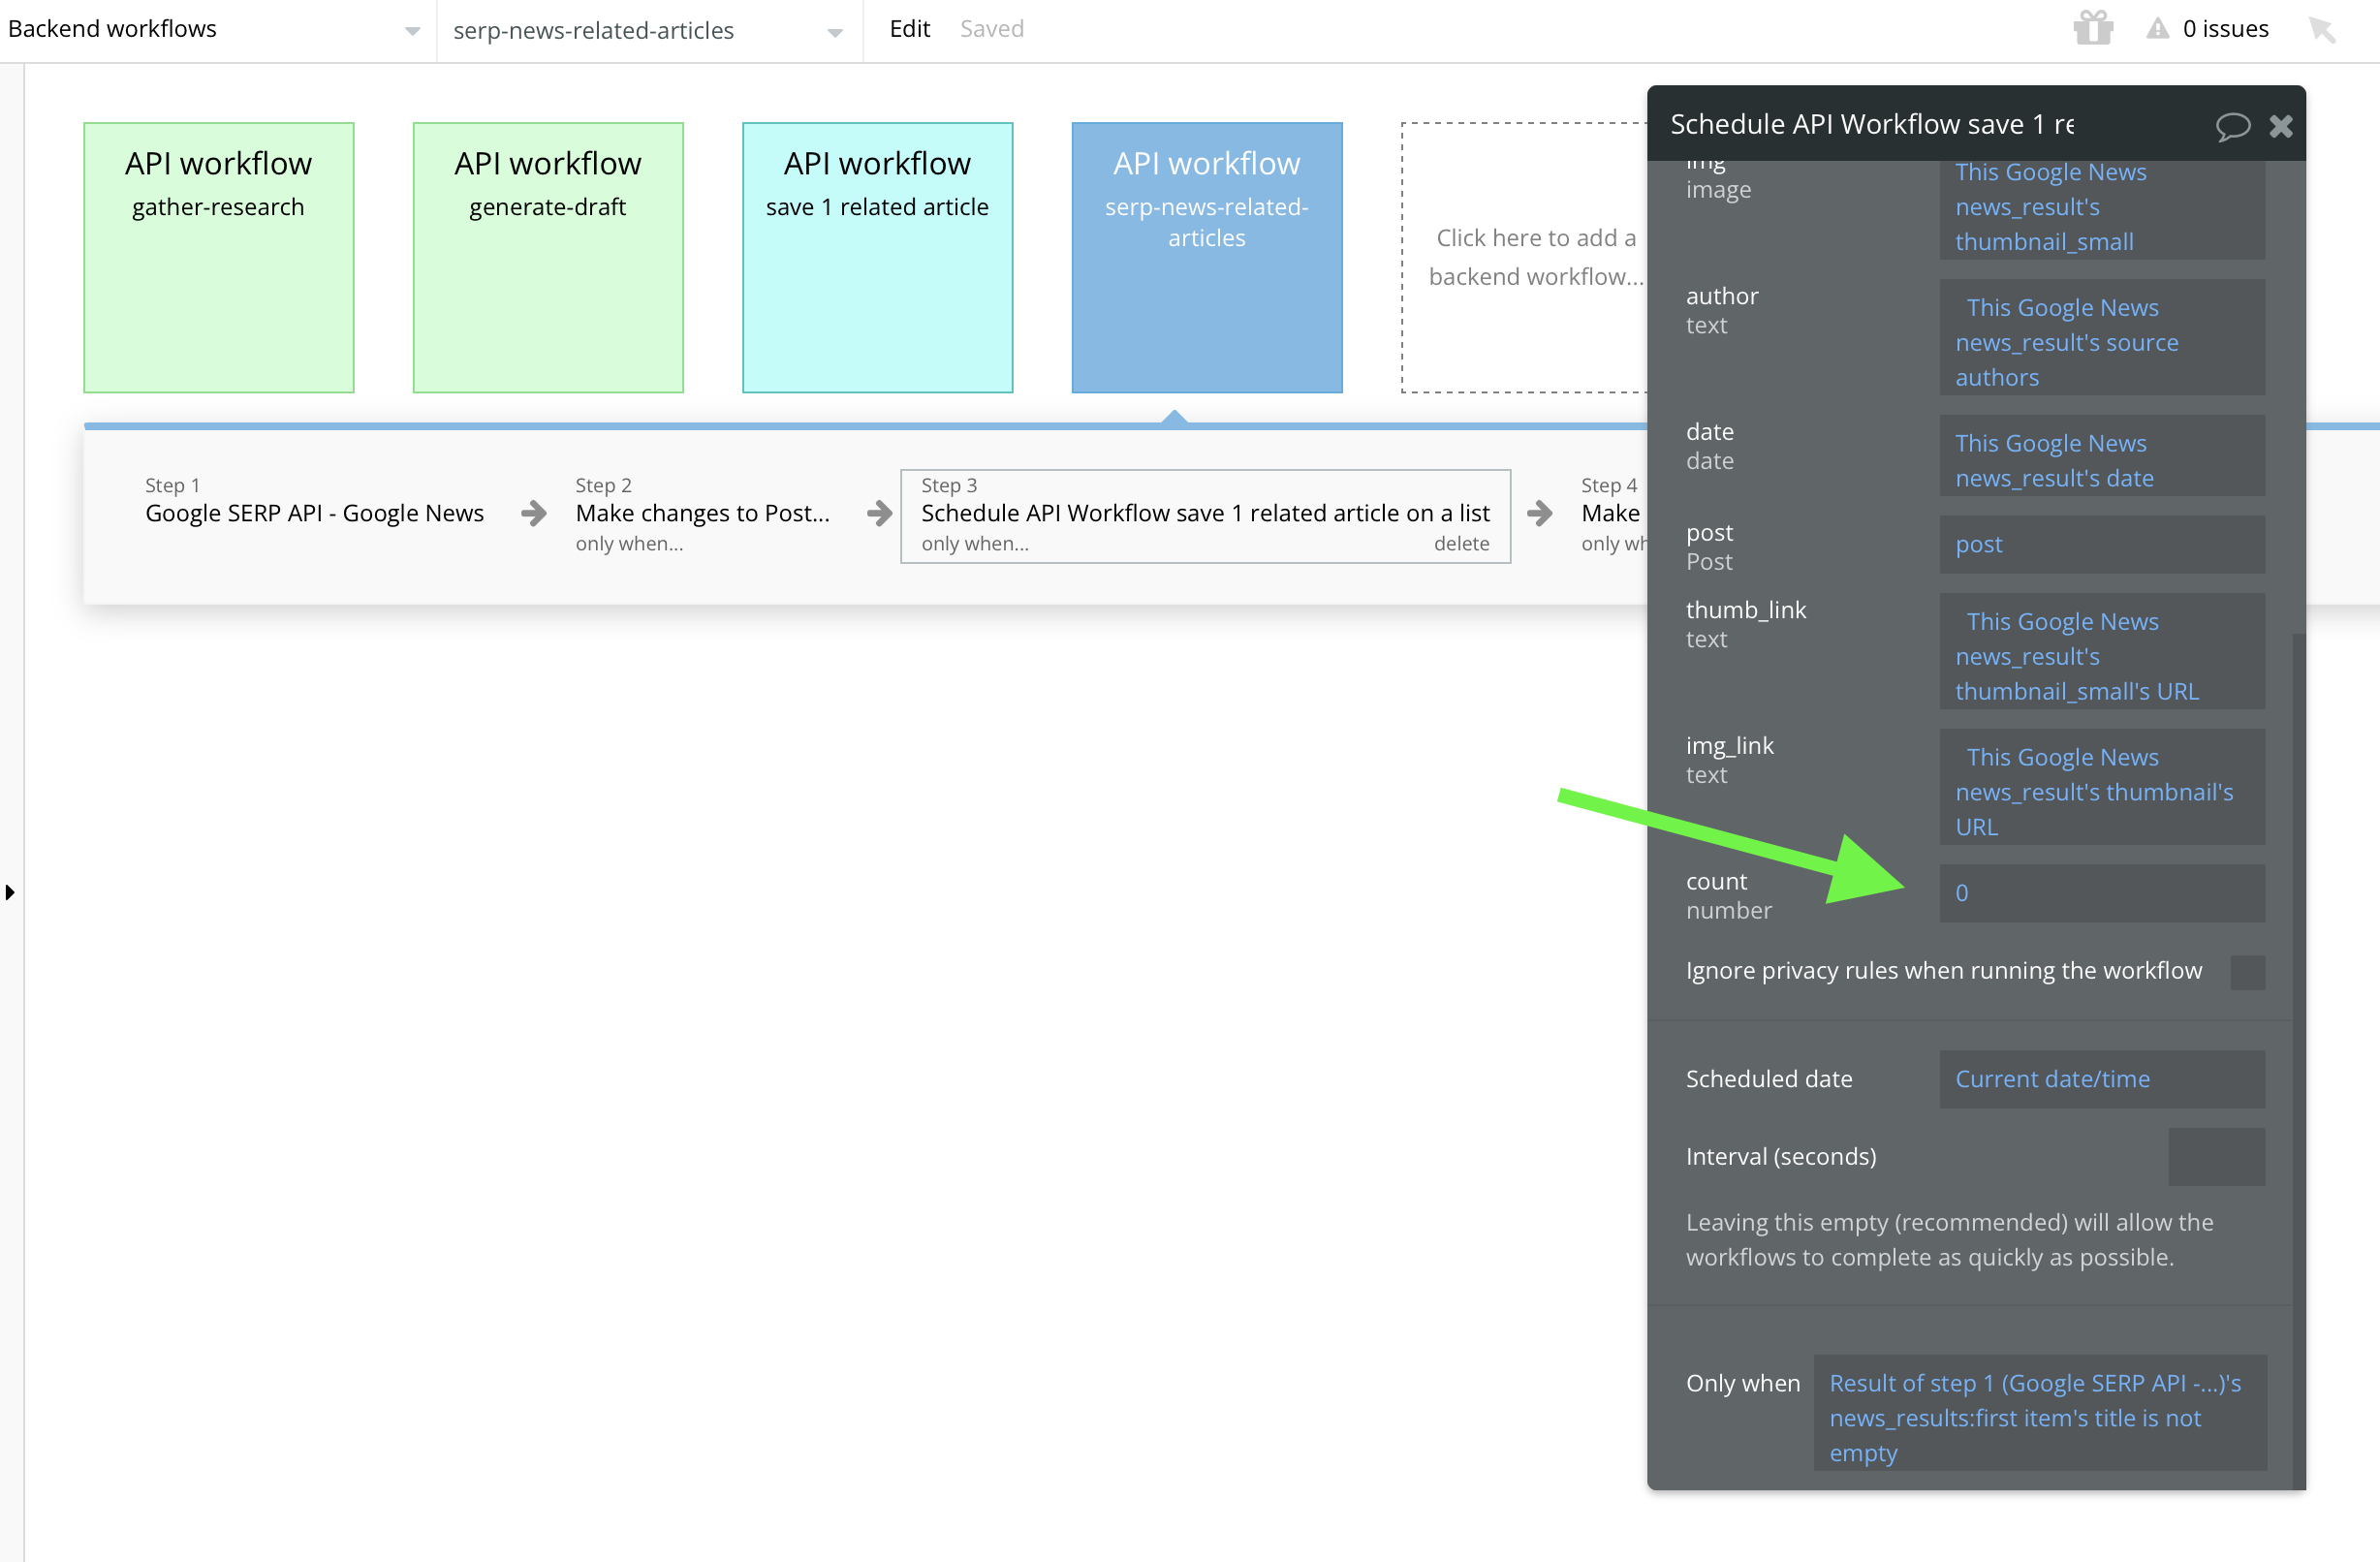This screenshot has height=1562, width=2380.
Task: Edit the count number field
Action: [x=2101, y=893]
